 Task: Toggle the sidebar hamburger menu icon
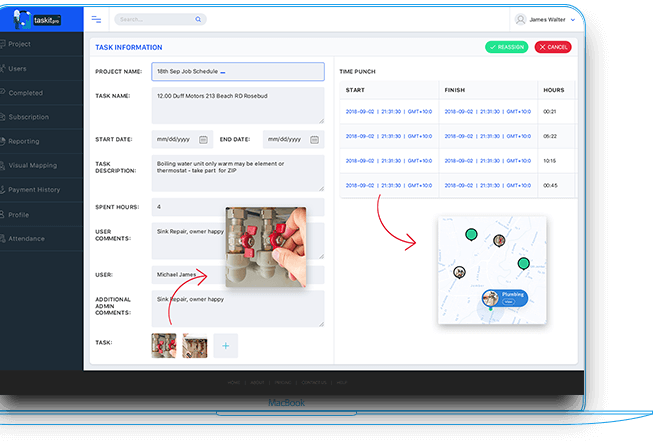pos(96,19)
